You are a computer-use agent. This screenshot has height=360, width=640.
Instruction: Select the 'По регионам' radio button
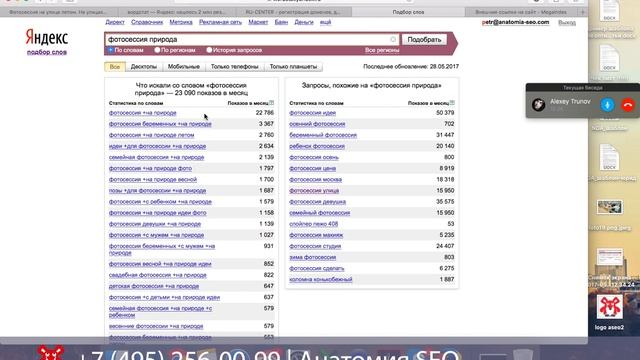[x=157, y=50]
